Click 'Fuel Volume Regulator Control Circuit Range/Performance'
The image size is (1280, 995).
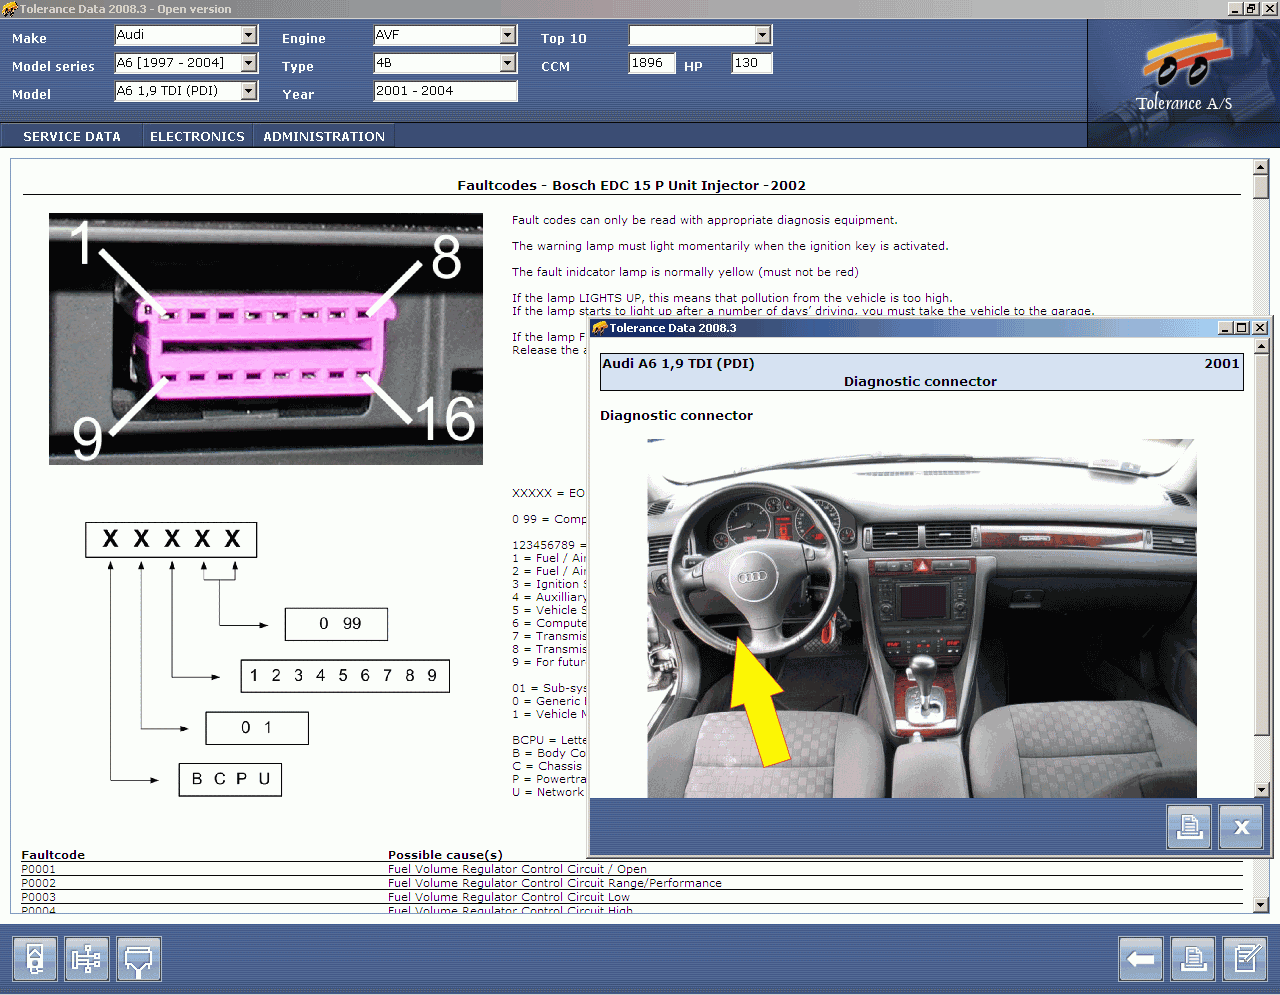click(x=555, y=883)
